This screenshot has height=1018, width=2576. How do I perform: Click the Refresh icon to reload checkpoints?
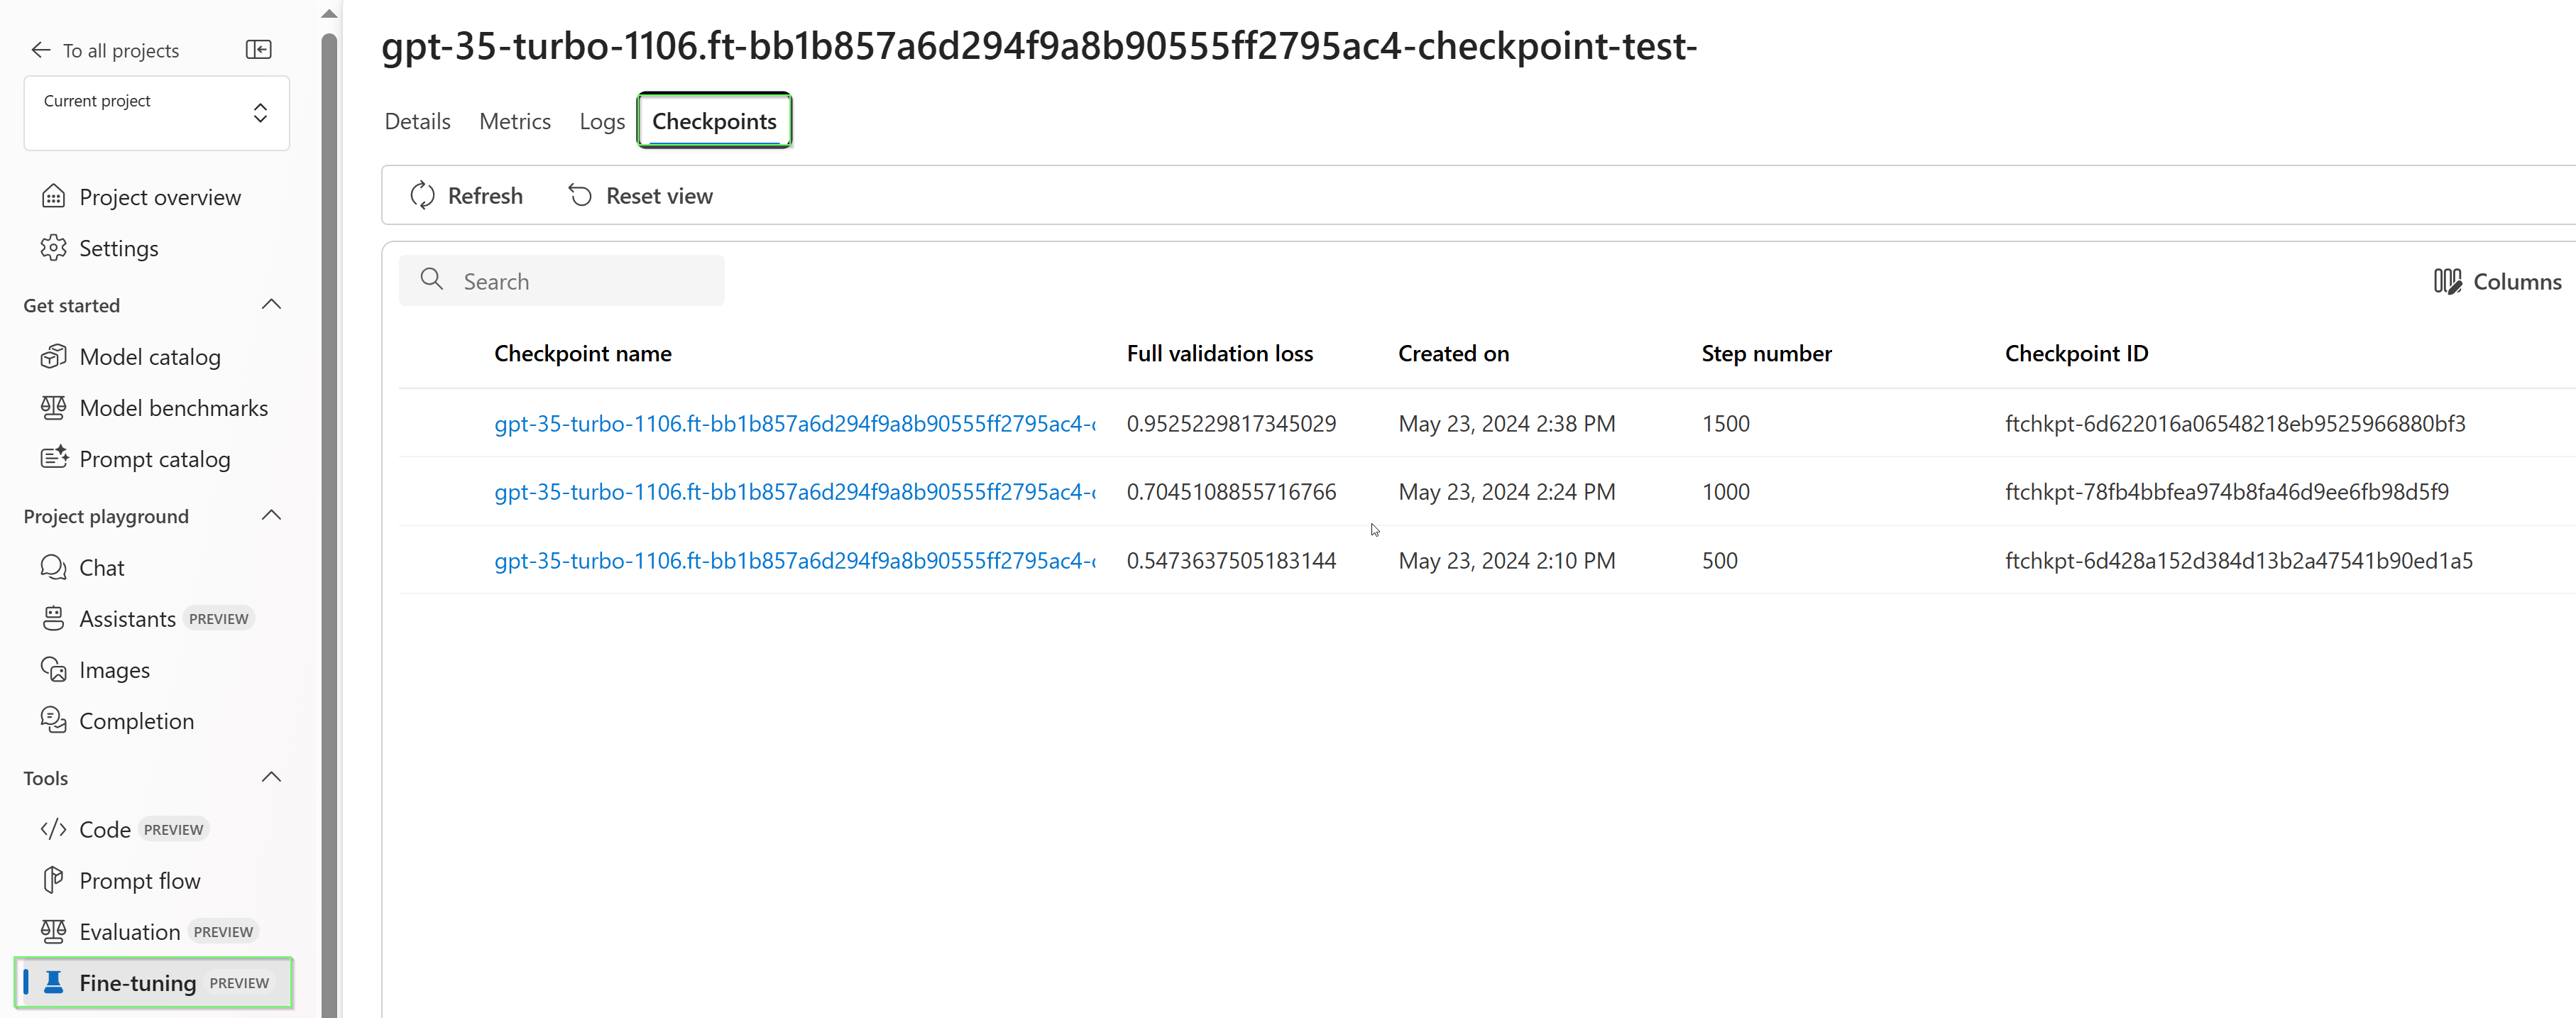click(424, 195)
